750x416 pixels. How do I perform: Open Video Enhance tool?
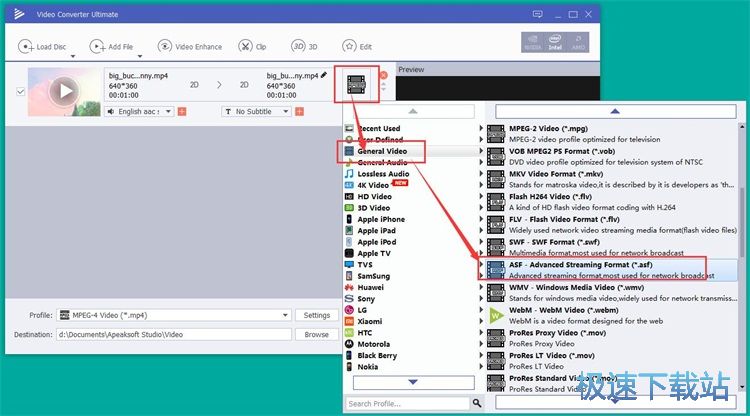click(x=190, y=46)
